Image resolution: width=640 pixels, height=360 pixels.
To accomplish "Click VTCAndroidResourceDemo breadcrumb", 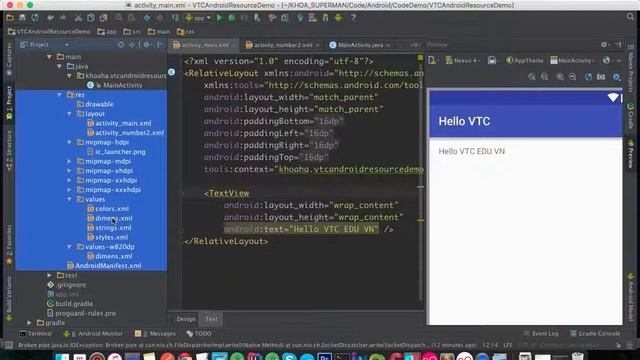I will (49, 31).
